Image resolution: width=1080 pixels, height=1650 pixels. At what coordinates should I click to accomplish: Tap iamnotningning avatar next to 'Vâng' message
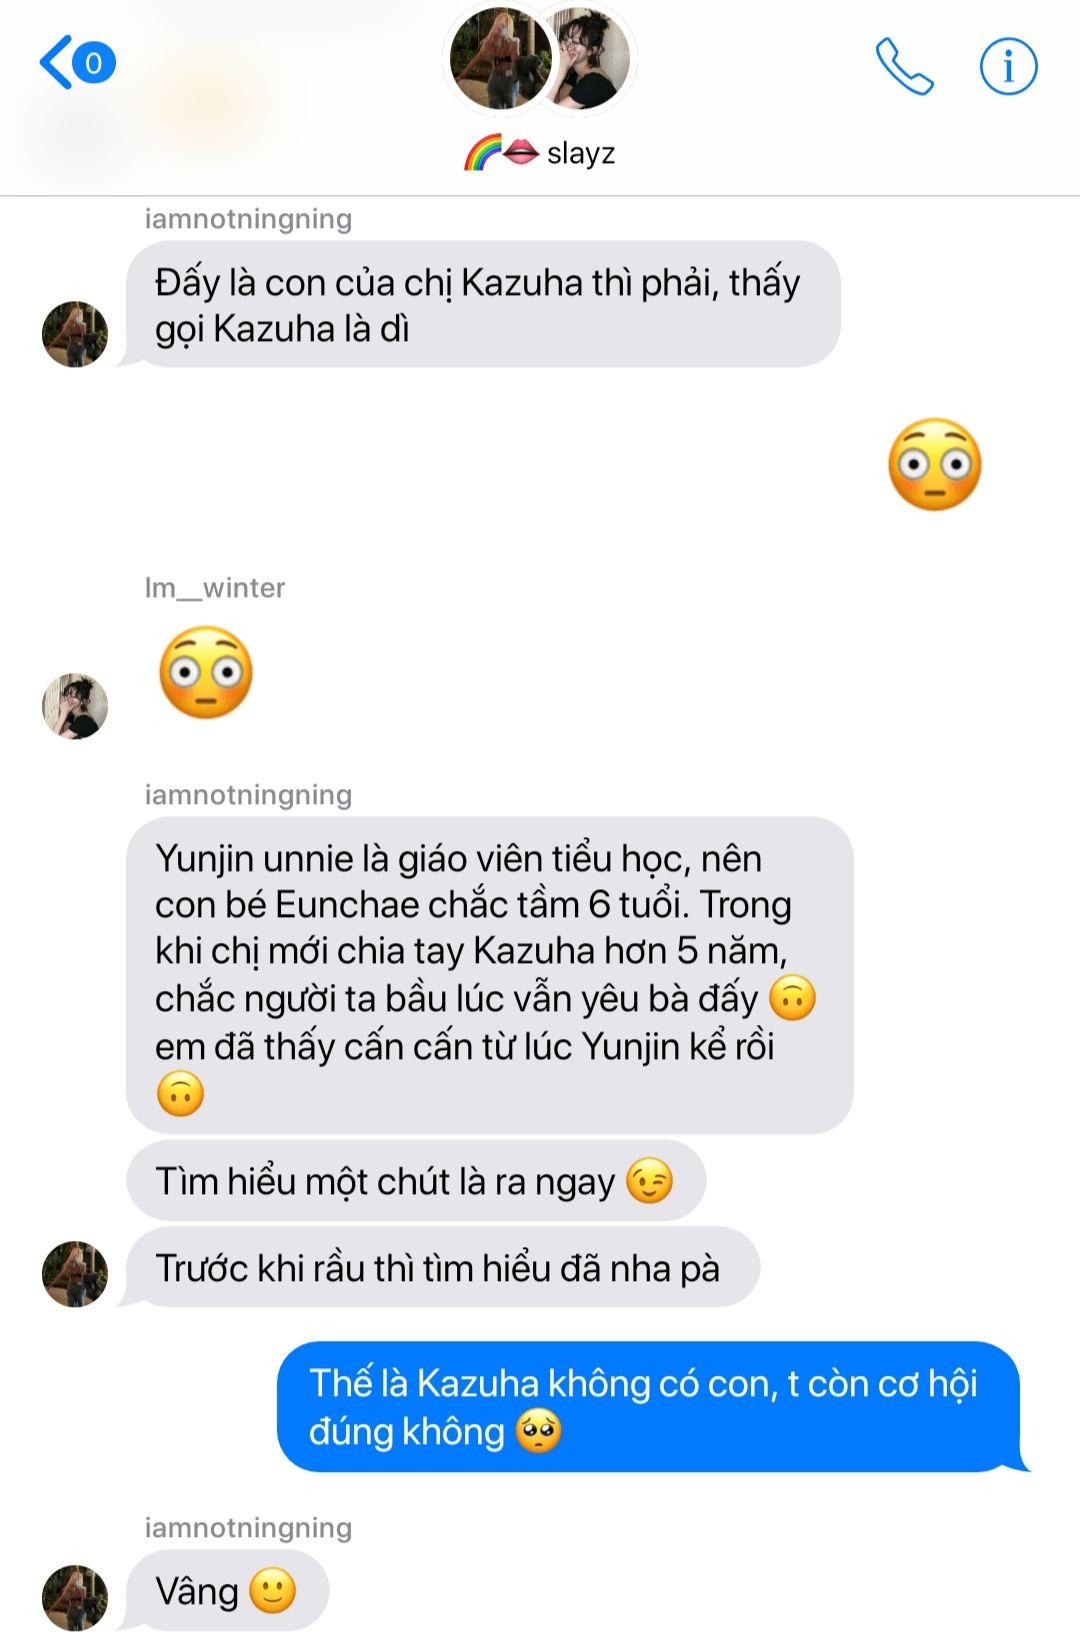click(75, 1597)
